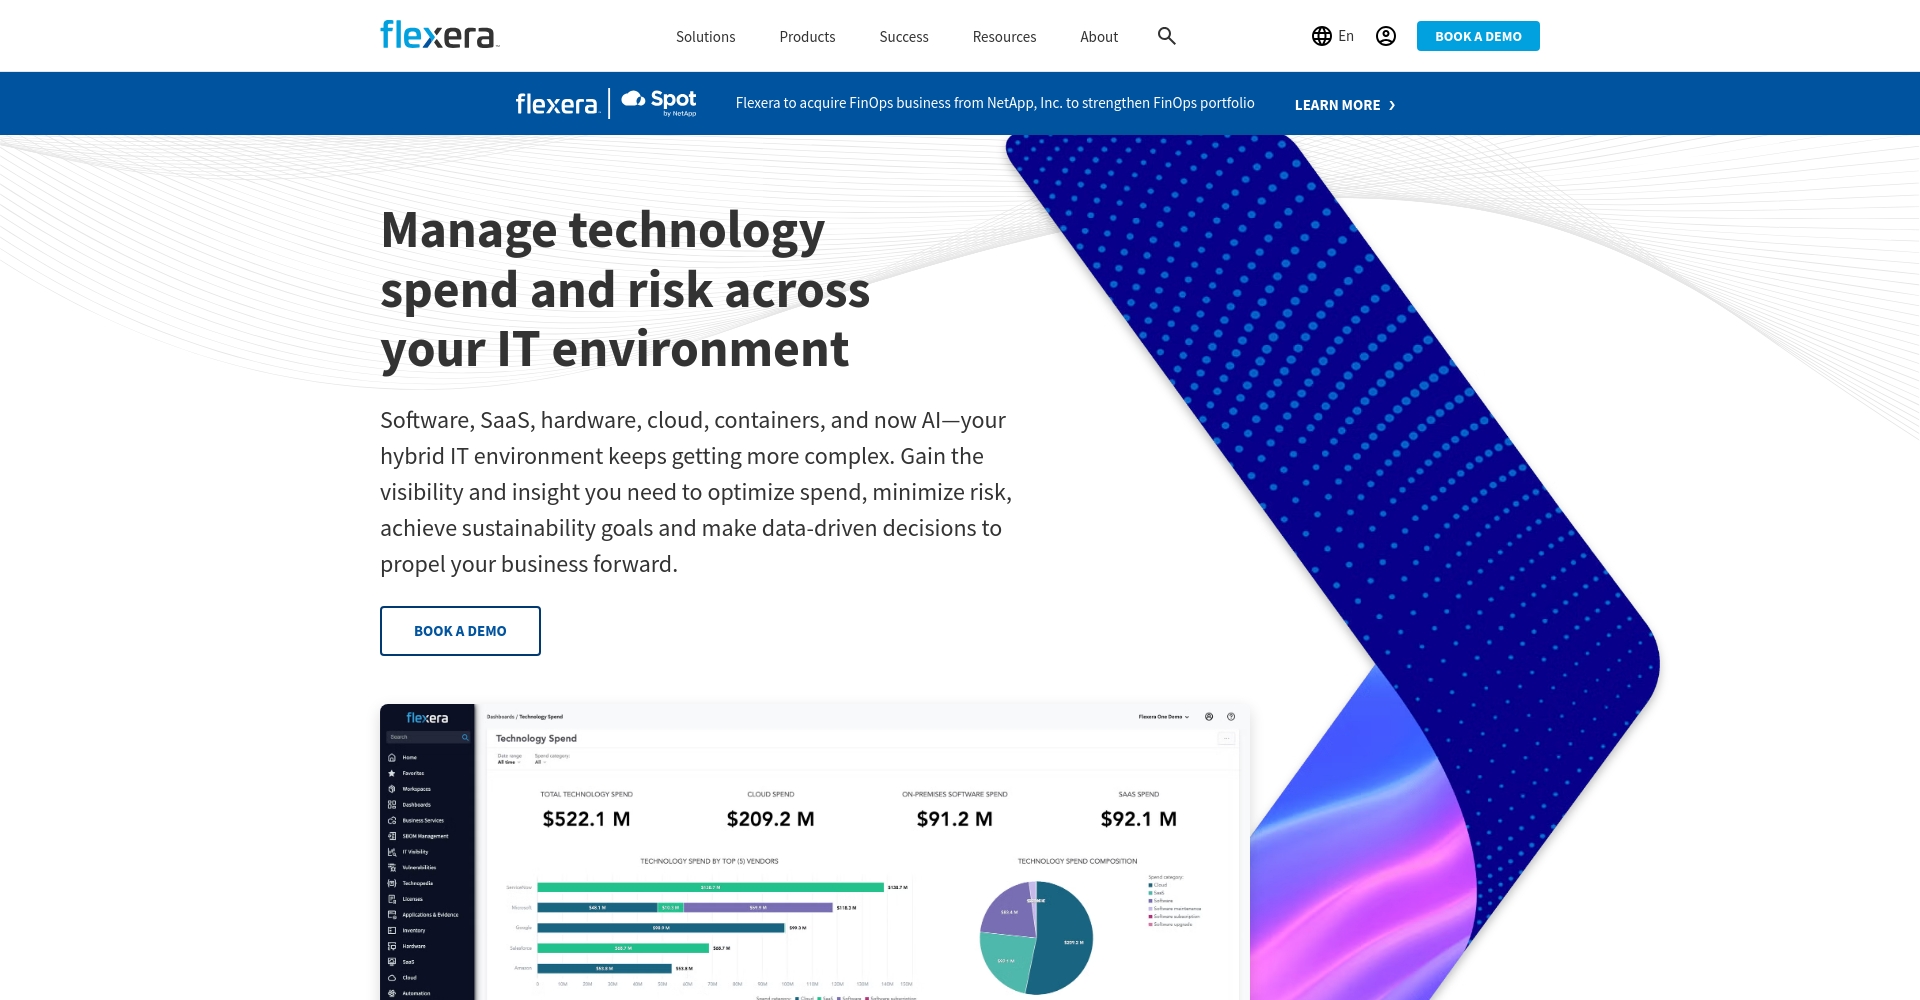
Task: Click the dashboard profile icon near help
Action: 1209,716
